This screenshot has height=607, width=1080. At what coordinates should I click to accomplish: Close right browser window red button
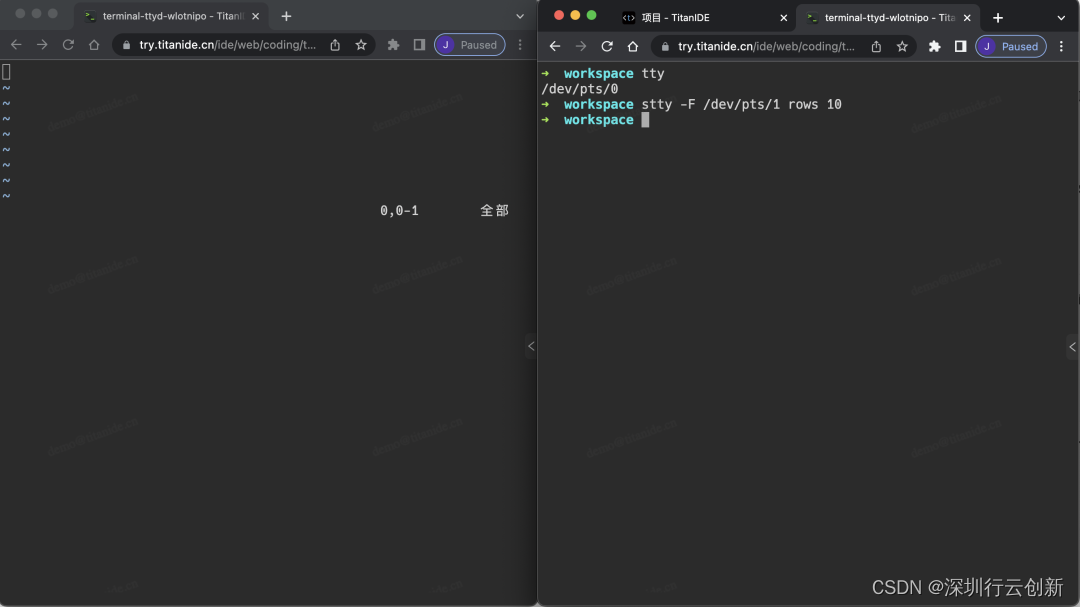(559, 15)
